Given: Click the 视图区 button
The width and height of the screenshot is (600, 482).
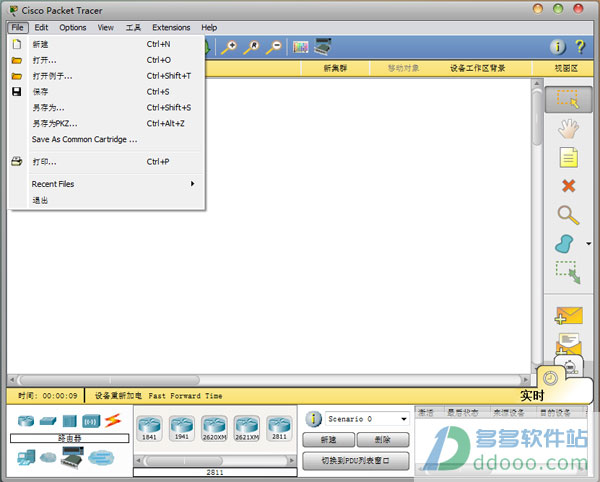Looking at the screenshot, I should (566, 68).
